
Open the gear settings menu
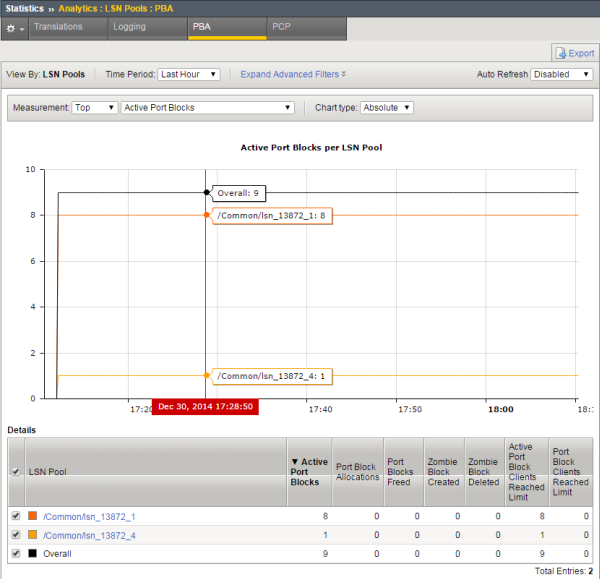click(14, 28)
